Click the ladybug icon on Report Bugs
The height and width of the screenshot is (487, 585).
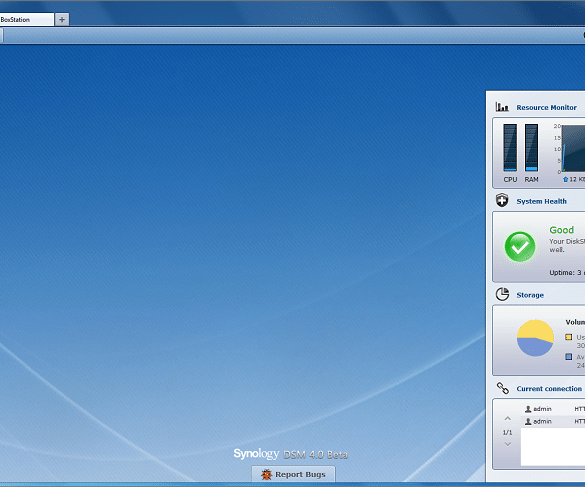pyautogui.click(x=266, y=474)
